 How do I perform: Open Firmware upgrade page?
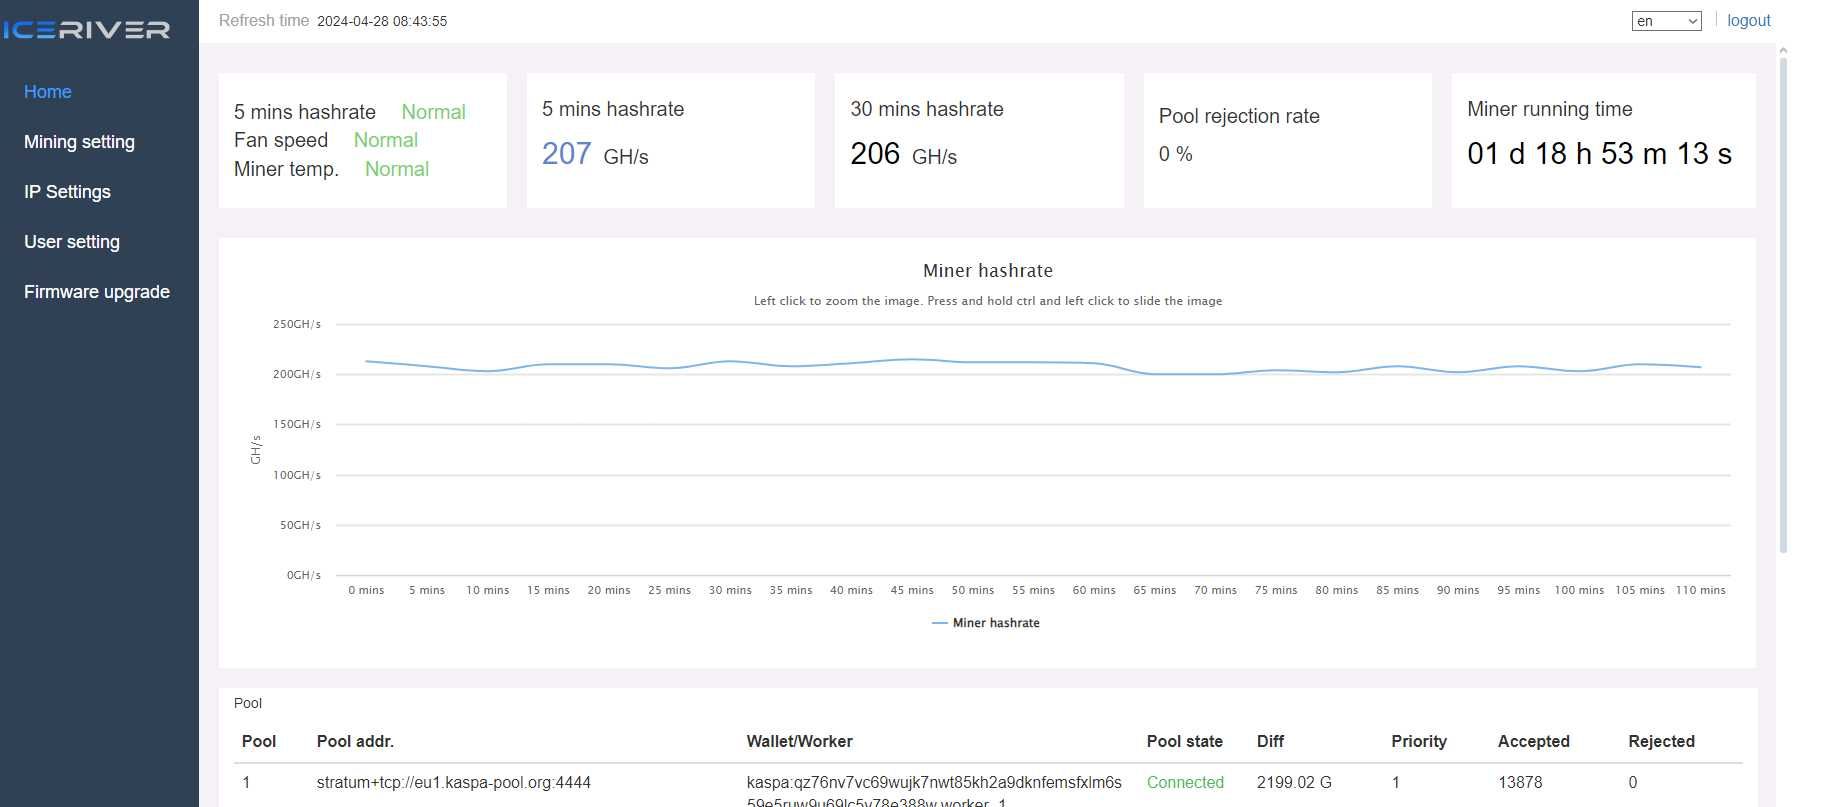pyautogui.click(x=97, y=292)
